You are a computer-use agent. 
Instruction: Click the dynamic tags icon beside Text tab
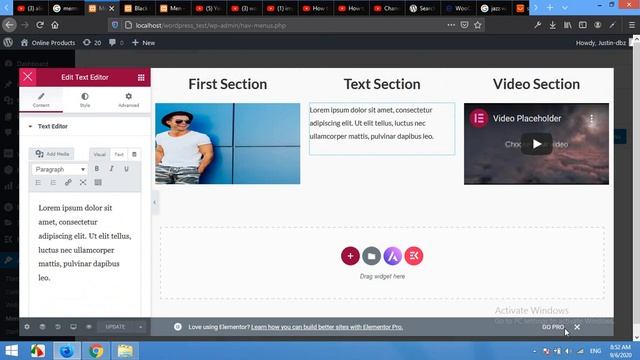click(x=134, y=154)
